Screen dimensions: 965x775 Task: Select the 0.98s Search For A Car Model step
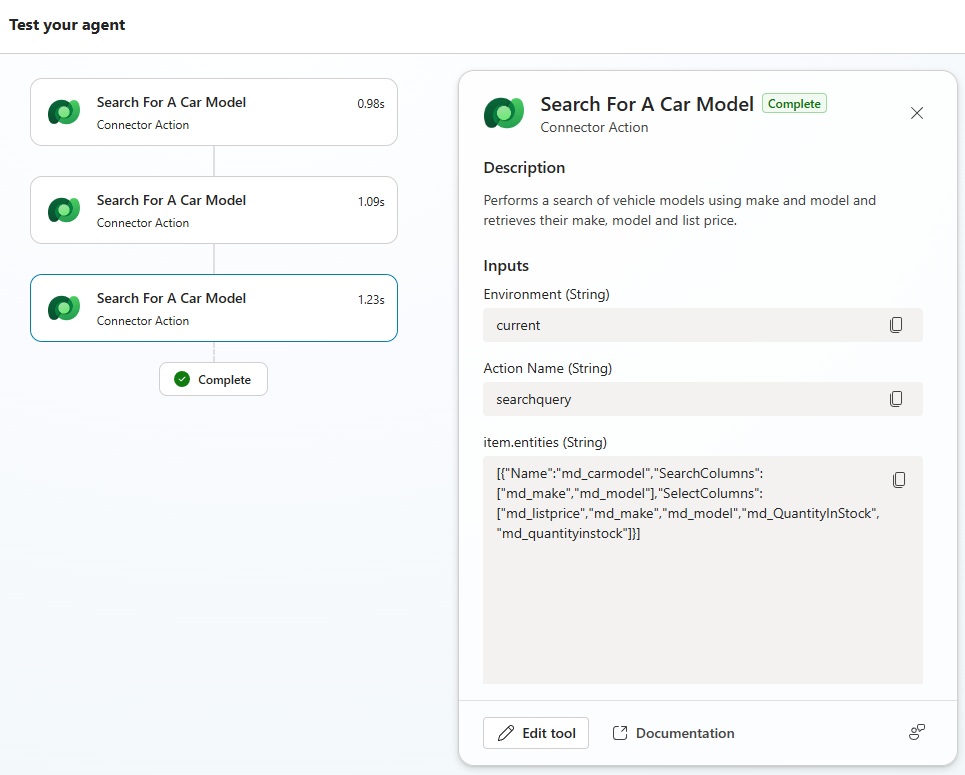(x=214, y=112)
